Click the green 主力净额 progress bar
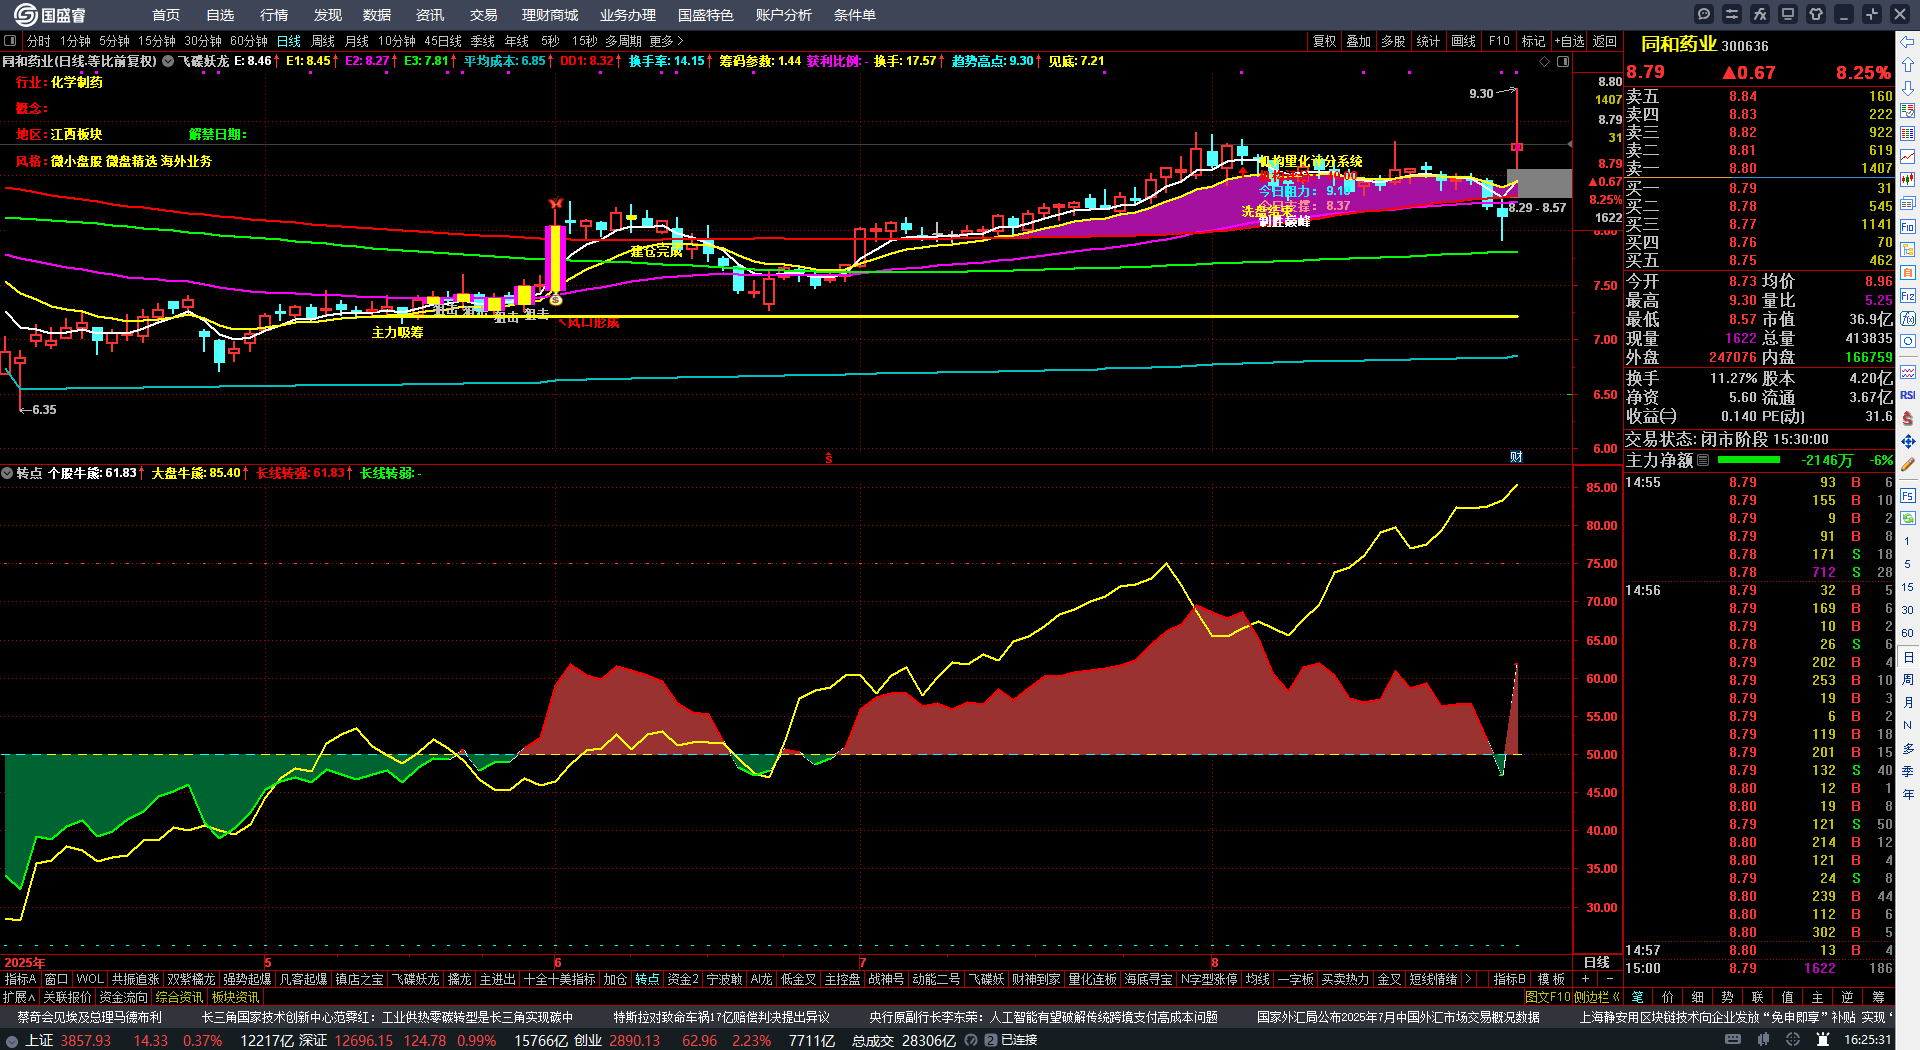The width and height of the screenshot is (1920, 1050). (x=1748, y=460)
